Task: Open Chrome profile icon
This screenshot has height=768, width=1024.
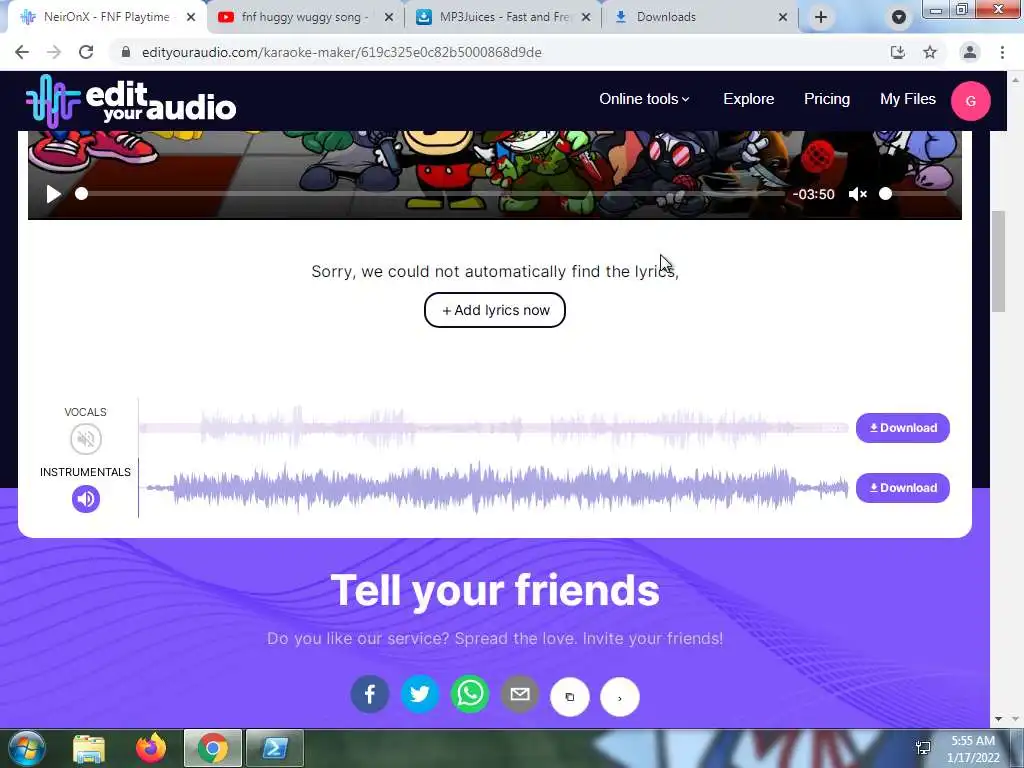Action: (970, 52)
